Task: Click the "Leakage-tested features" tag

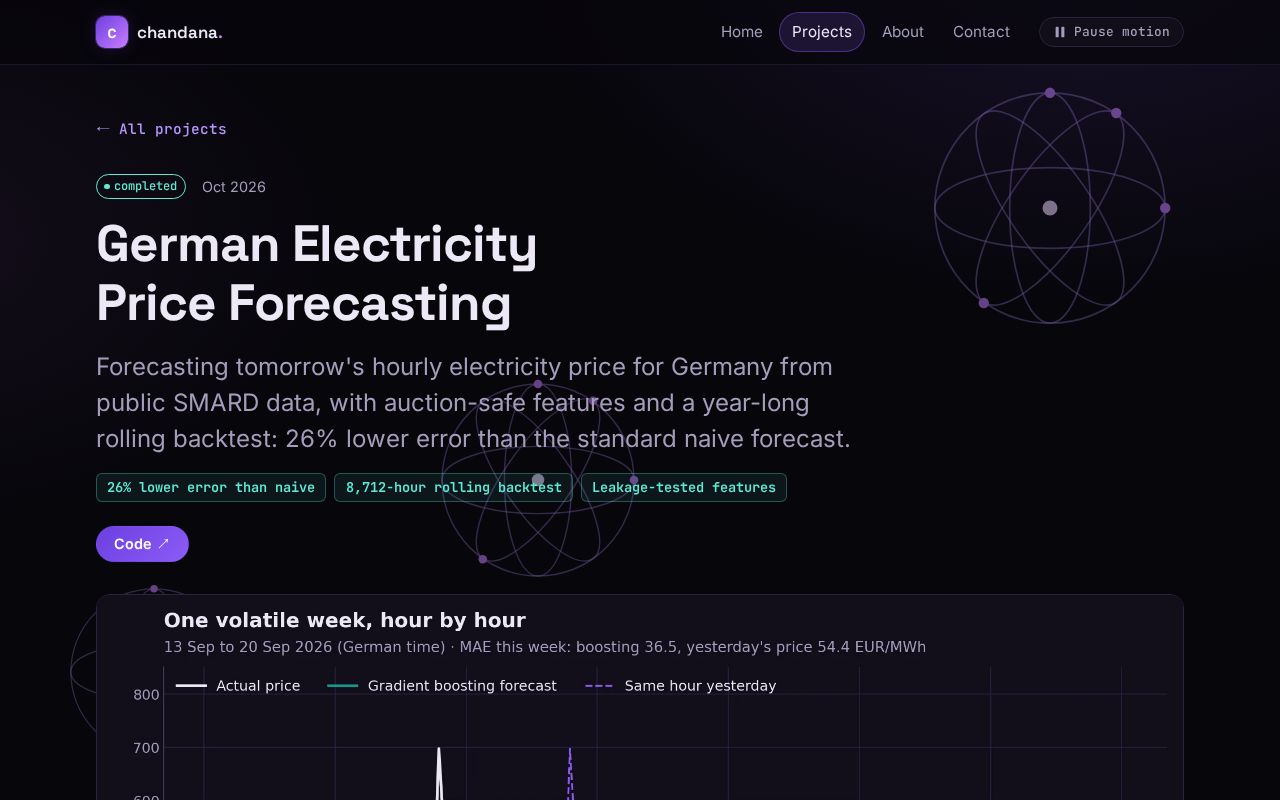Action: [x=684, y=488]
